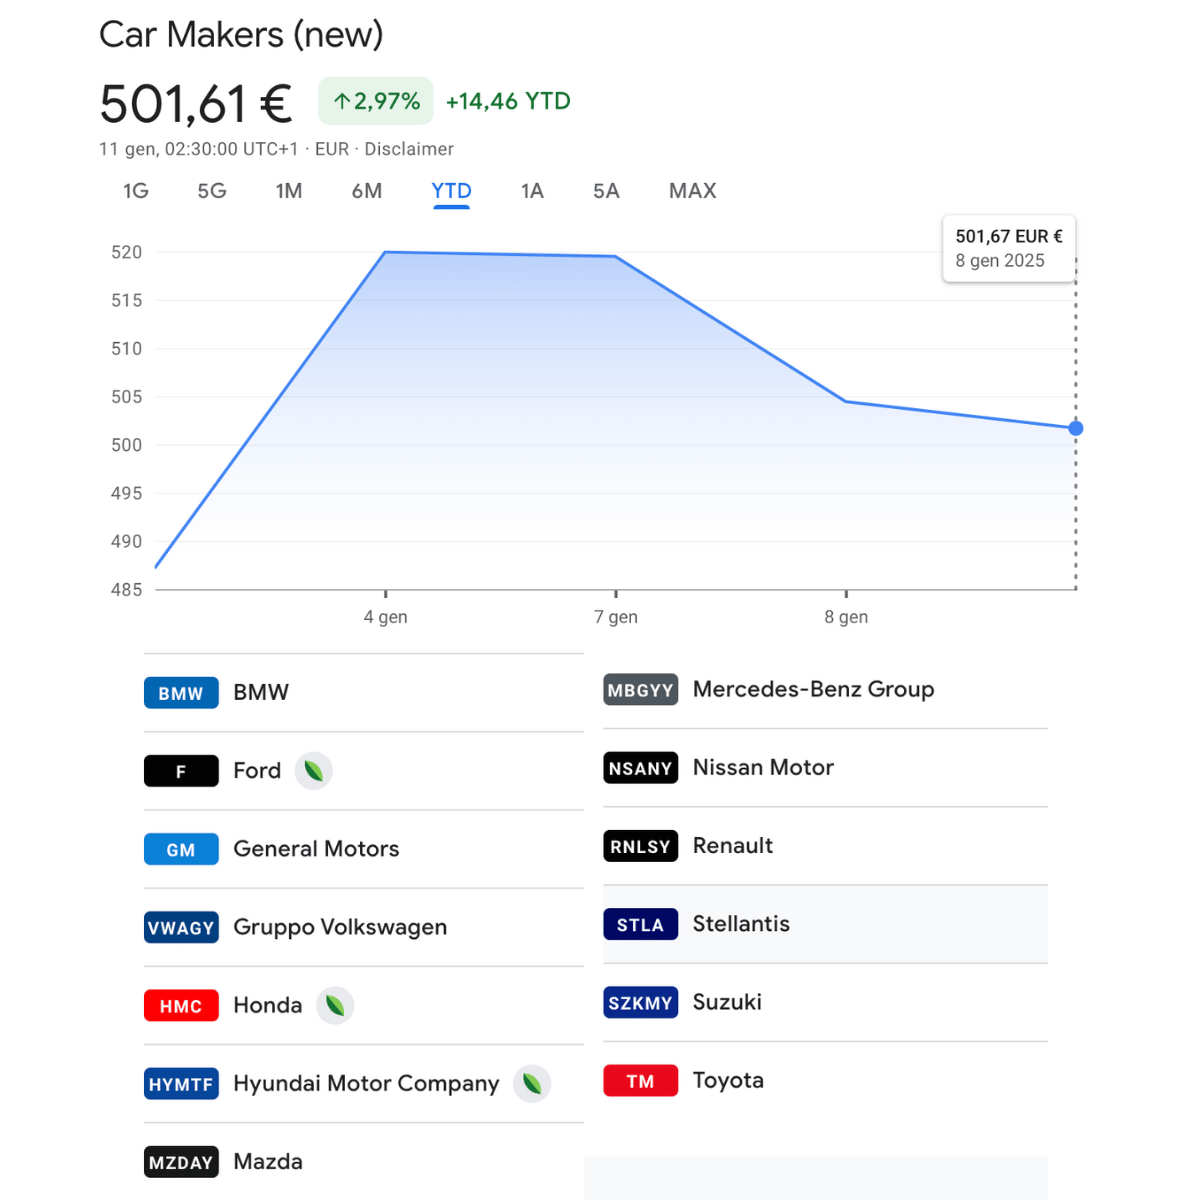Screen dimensions: 1200x1200
Task: Open the Mazda stock entry
Action: [363, 1162]
